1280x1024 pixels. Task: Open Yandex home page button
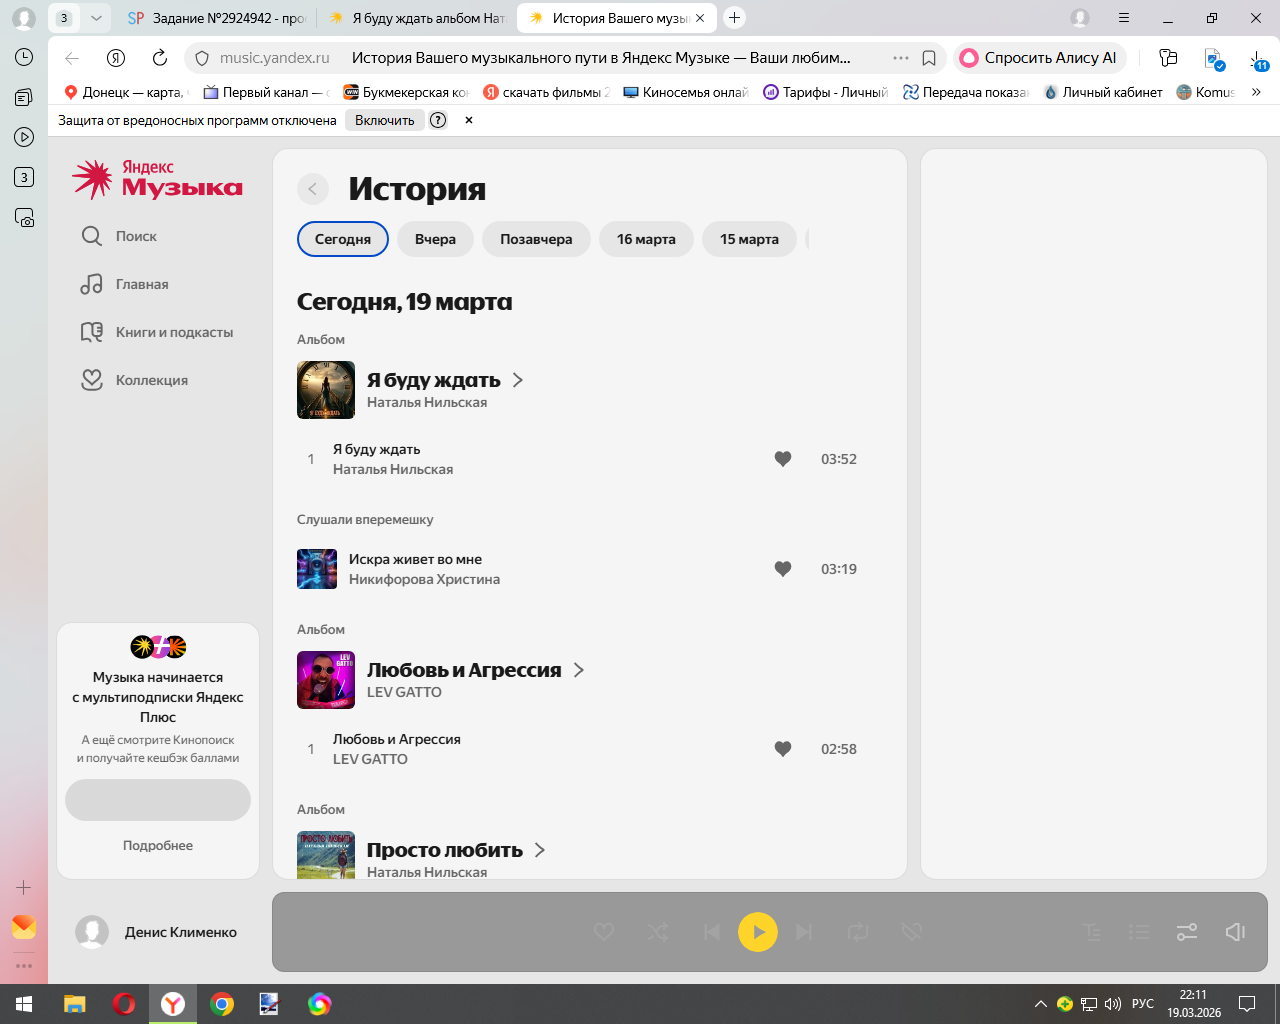tap(116, 58)
